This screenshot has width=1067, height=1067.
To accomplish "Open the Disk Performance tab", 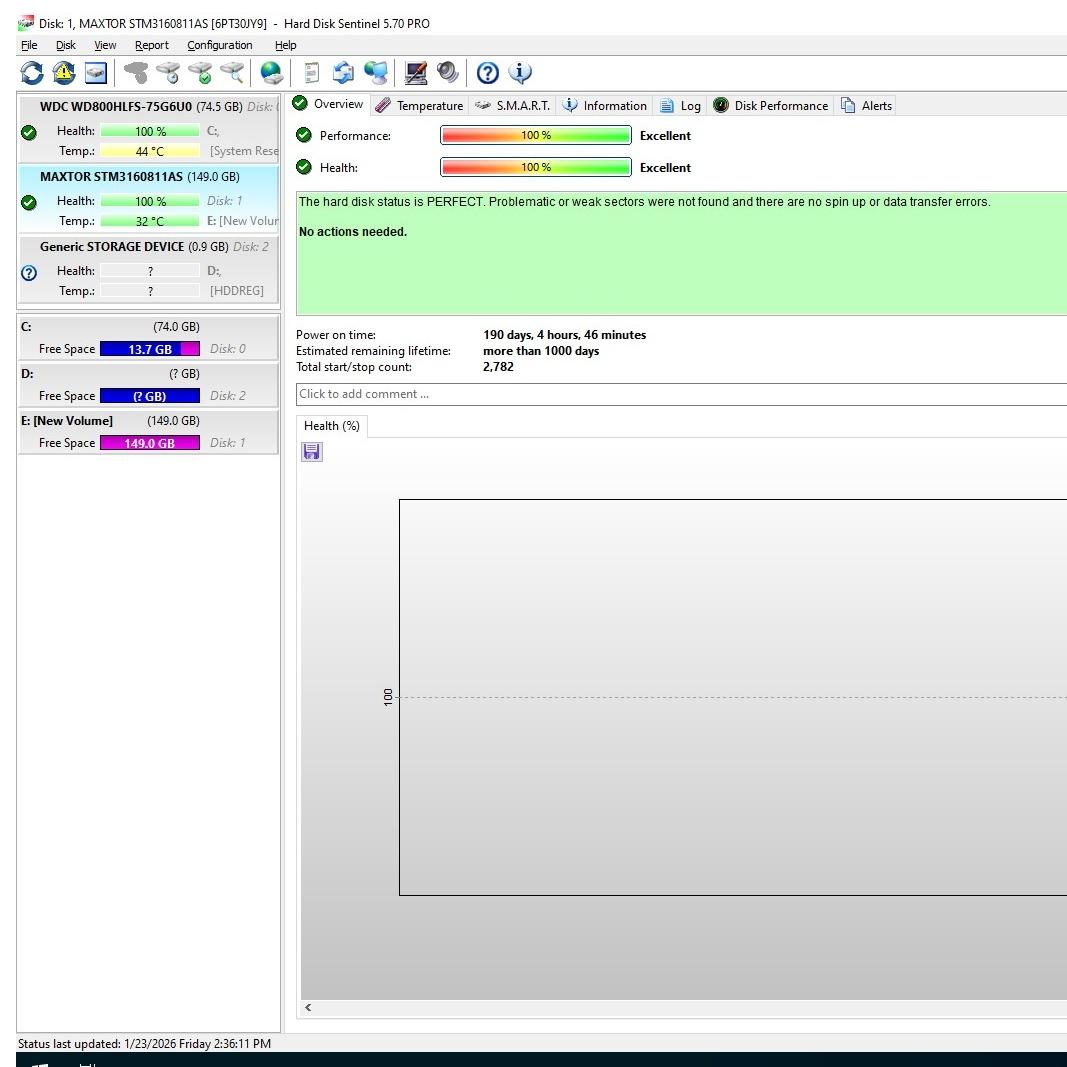I will pyautogui.click(x=770, y=105).
